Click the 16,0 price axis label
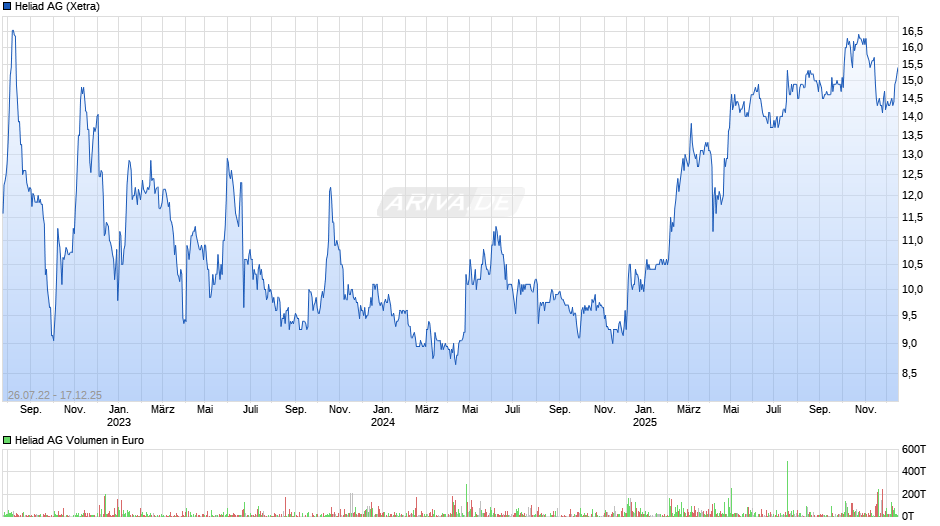The image size is (940, 526). (912, 47)
